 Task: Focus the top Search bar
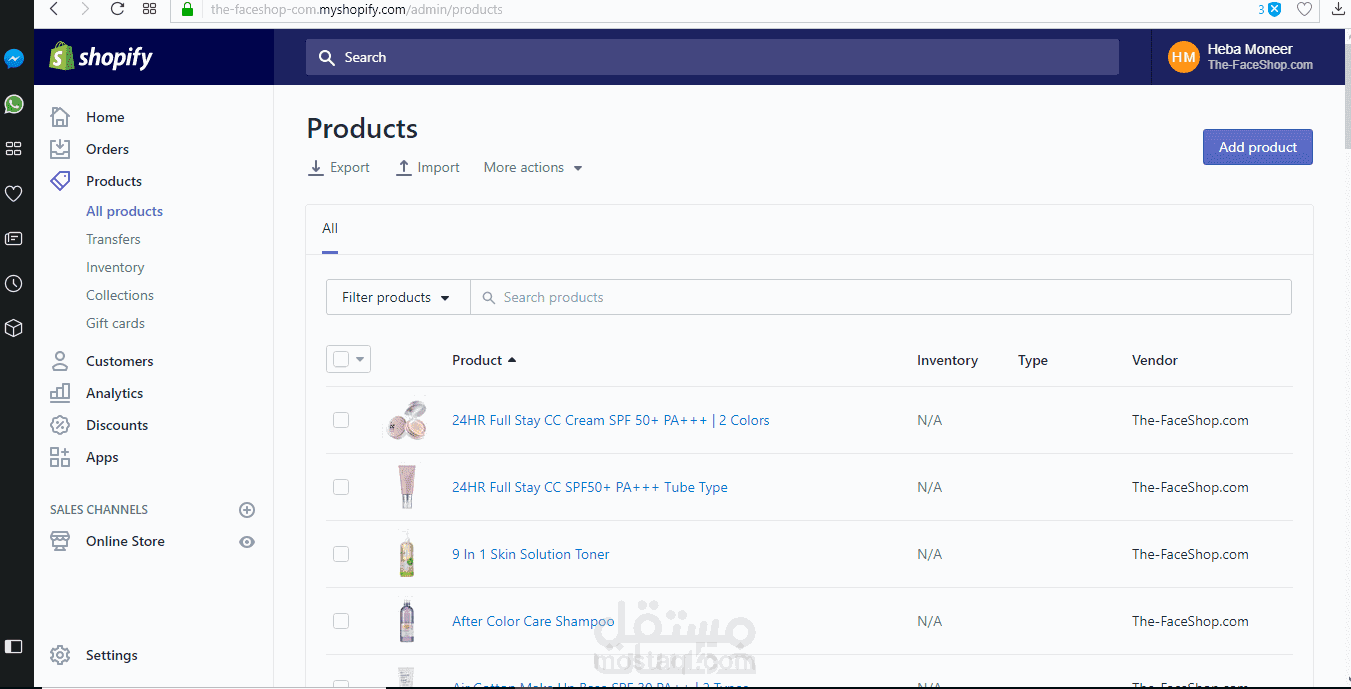coord(712,57)
